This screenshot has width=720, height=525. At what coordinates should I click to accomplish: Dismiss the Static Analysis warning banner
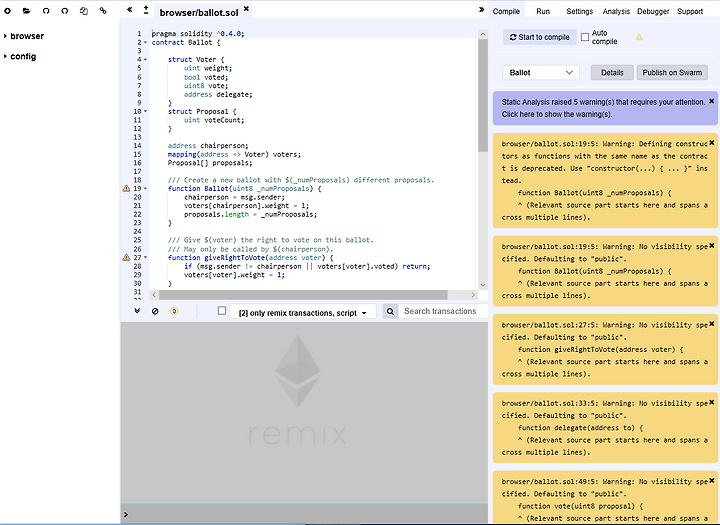click(712, 101)
